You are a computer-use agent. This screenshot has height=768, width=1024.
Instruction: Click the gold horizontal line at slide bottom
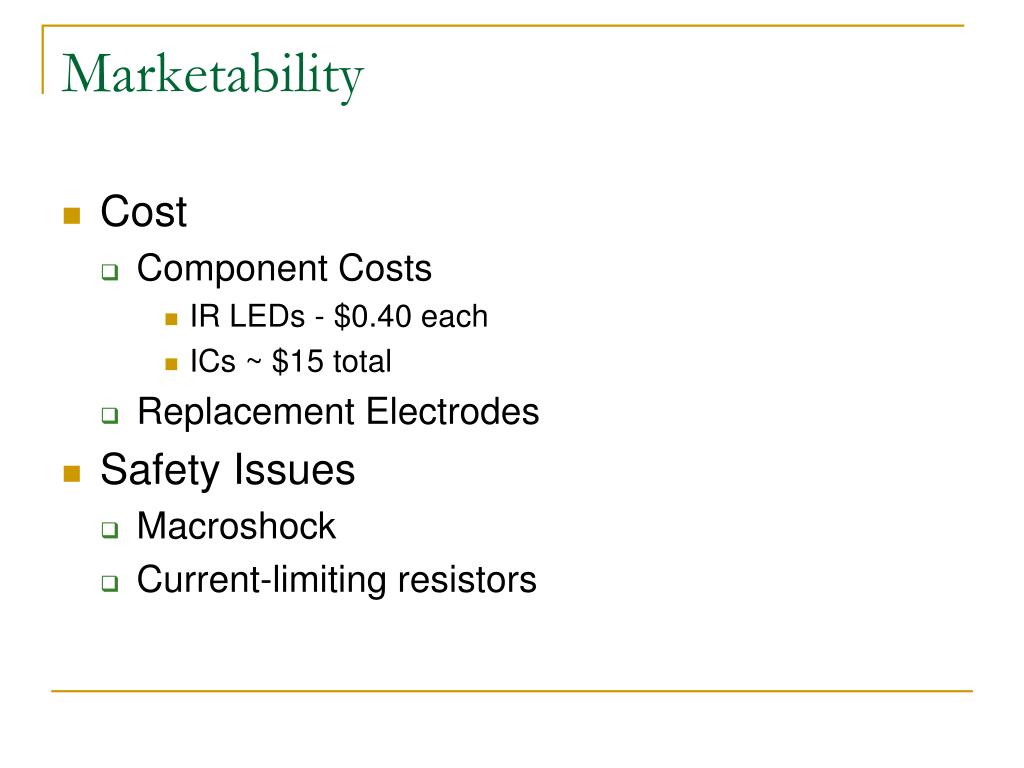click(512, 690)
